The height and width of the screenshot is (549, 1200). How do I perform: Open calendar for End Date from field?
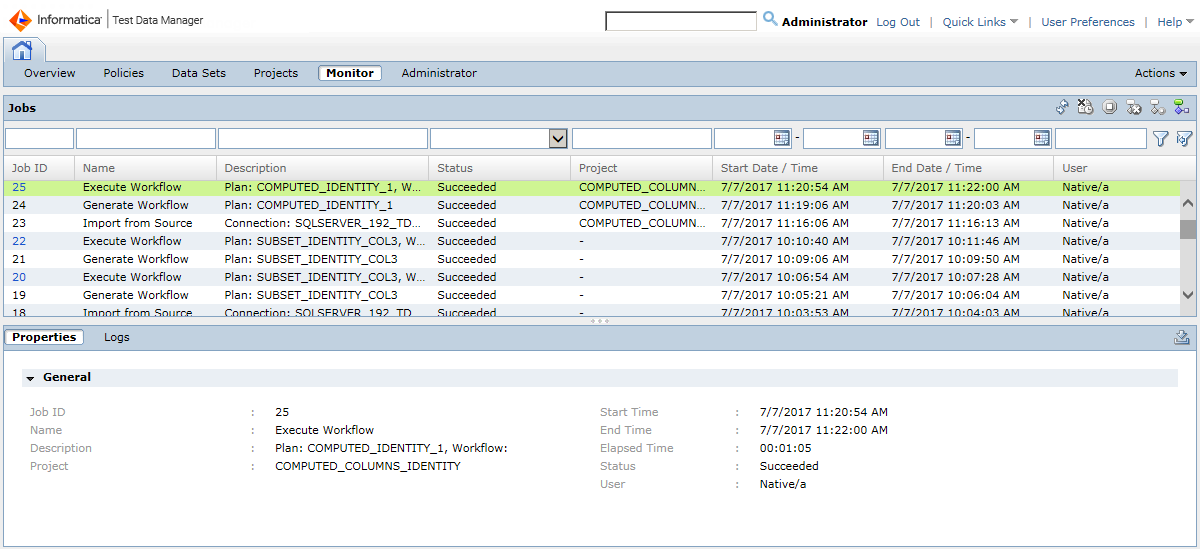tap(952, 138)
